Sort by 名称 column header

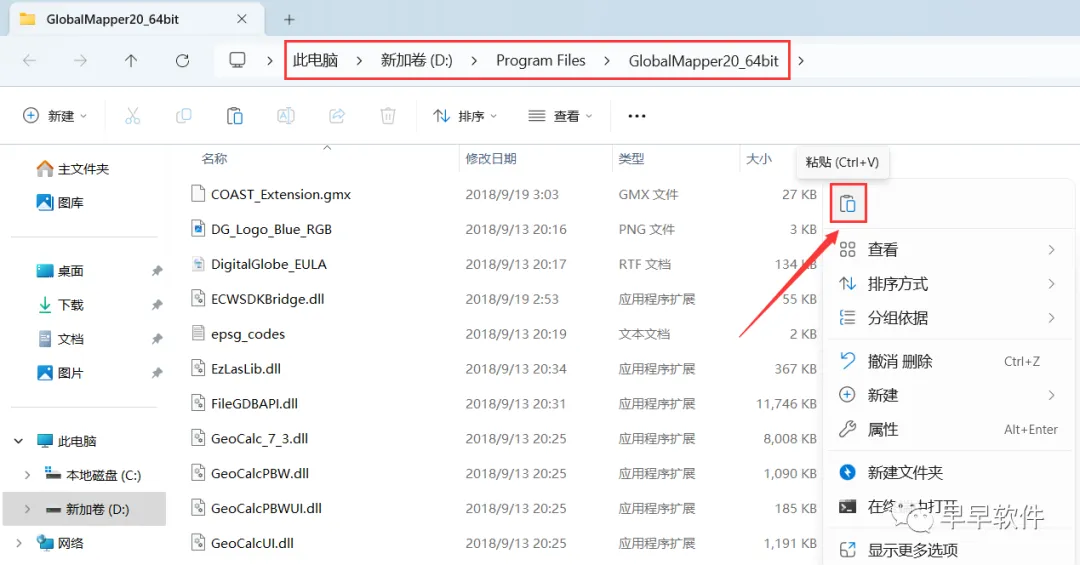coord(214,158)
